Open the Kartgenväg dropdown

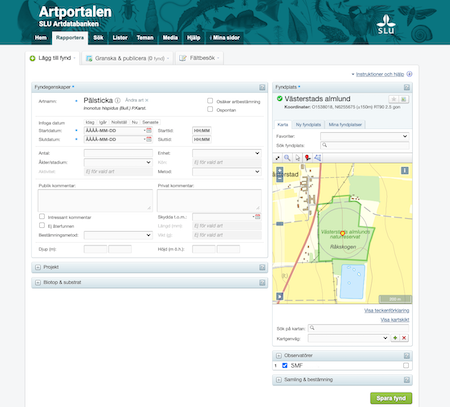pyautogui.click(x=349, y=338)
